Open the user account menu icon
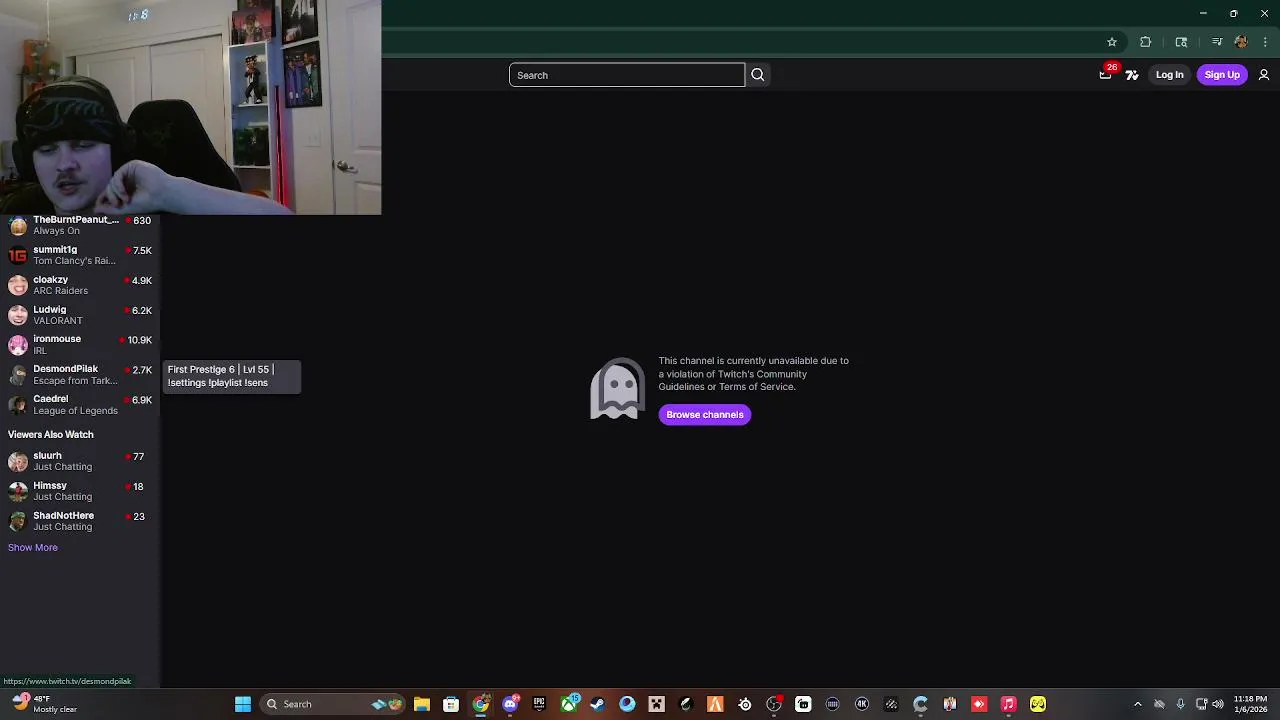Screen dimensions: 1280x720 pyautogui.click(x=1264, y=75)
